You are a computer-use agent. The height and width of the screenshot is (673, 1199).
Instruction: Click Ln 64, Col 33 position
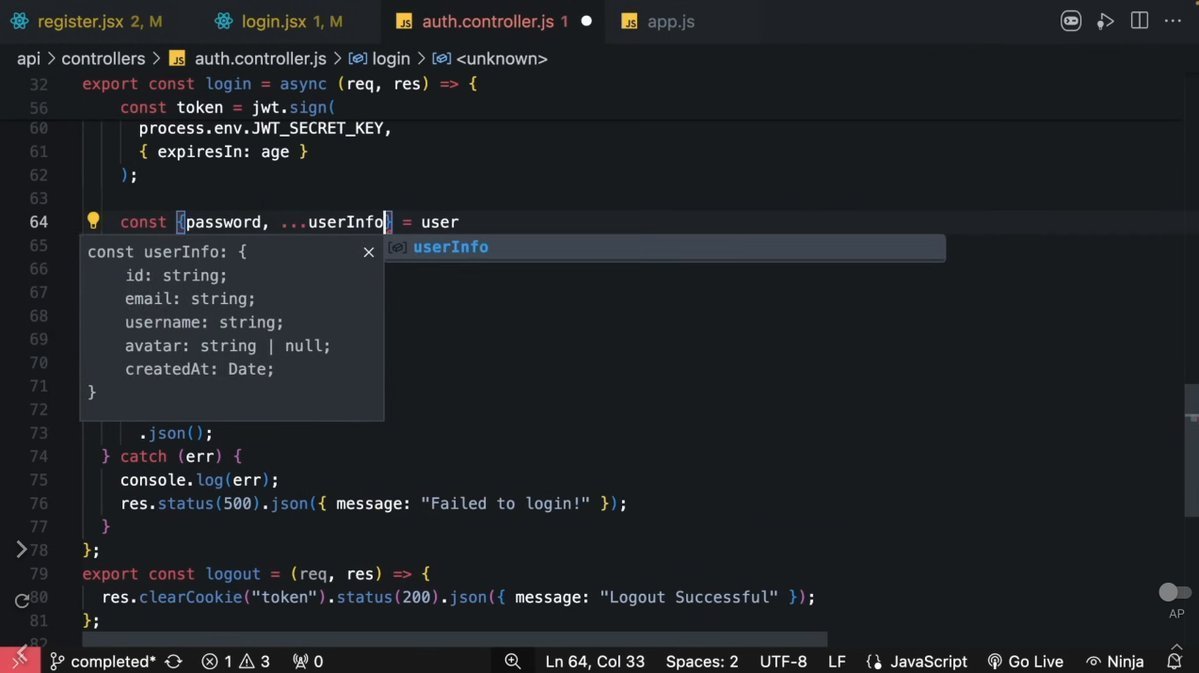(594, 662)
